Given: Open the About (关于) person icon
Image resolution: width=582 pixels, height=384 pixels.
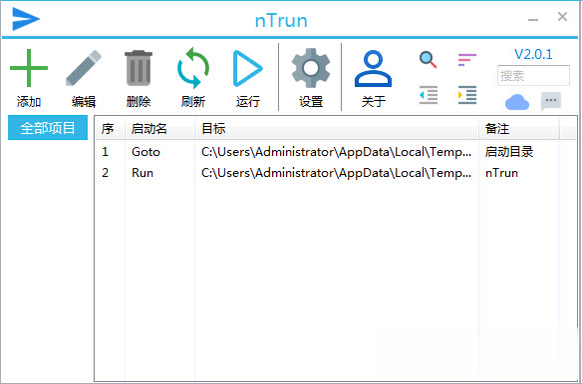Looking at the screenshot, I should coord(373,69).
